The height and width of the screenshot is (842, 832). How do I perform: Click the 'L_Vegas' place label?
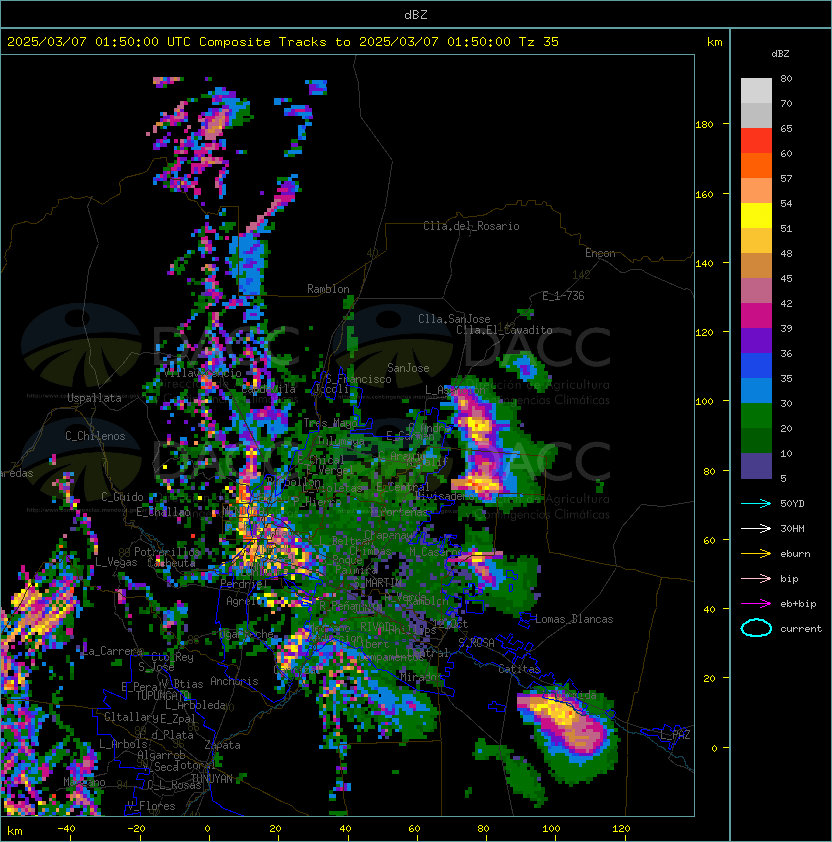coord(116,562)
